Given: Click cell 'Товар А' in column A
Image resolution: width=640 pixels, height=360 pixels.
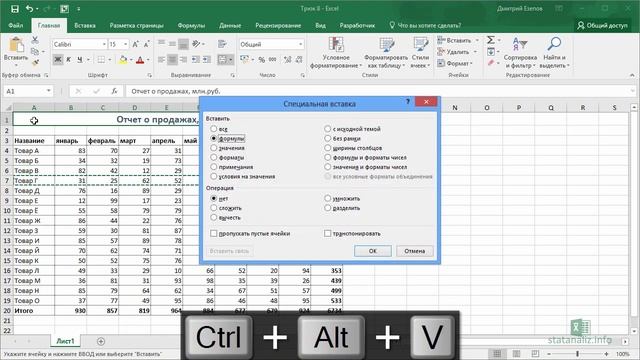Looking at the screenshot, I should pyautogui.click(x=34, y=151).
